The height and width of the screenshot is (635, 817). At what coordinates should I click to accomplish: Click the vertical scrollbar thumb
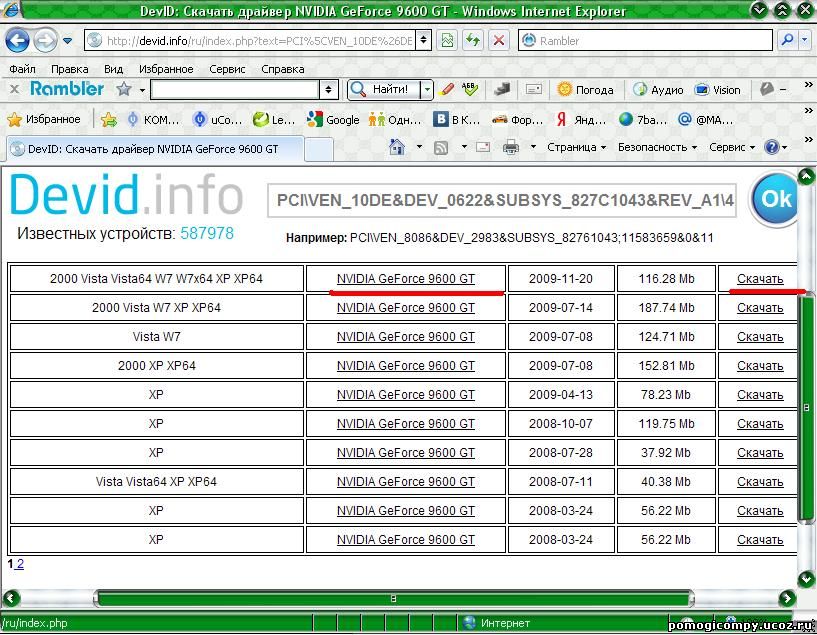click(x=807, y=407)
